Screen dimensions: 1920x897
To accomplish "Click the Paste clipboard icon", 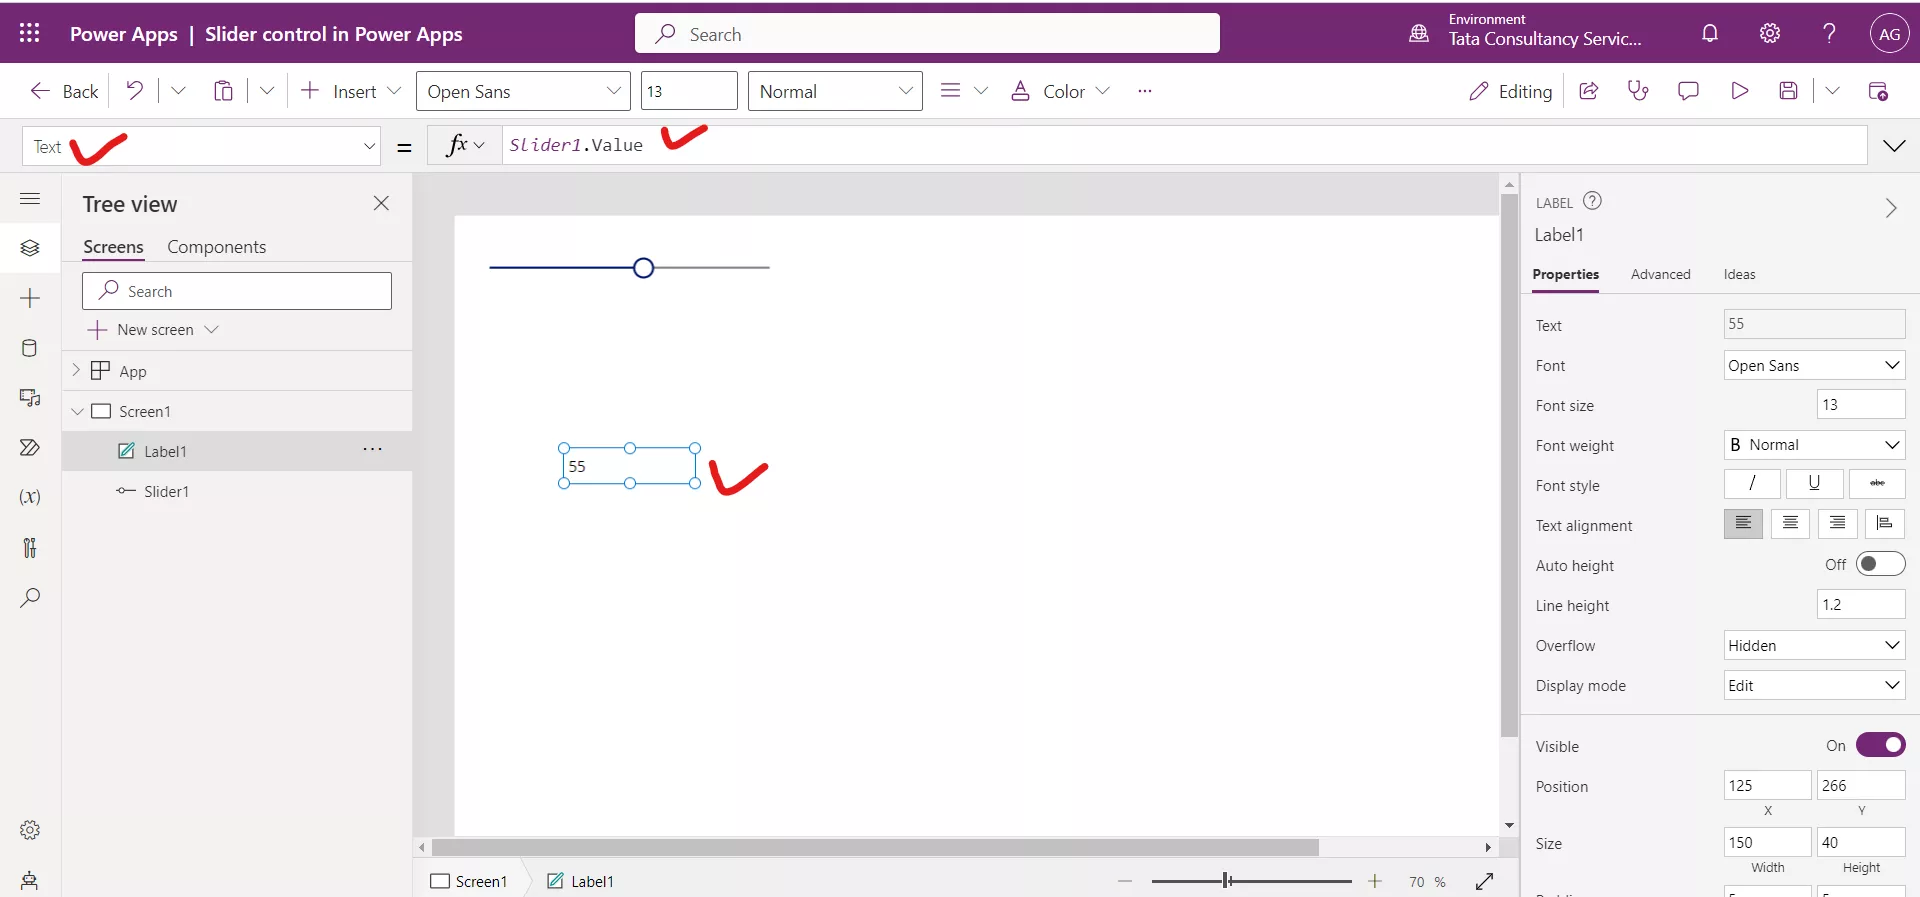I will pos(223,91).
